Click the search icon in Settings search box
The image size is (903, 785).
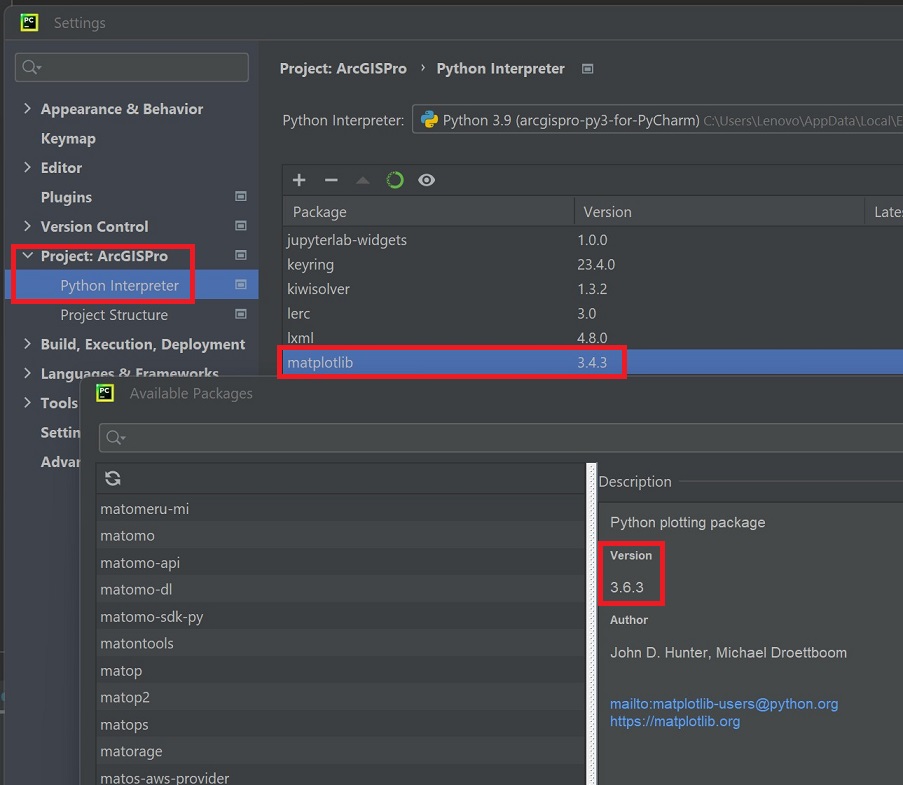(31, 67)
